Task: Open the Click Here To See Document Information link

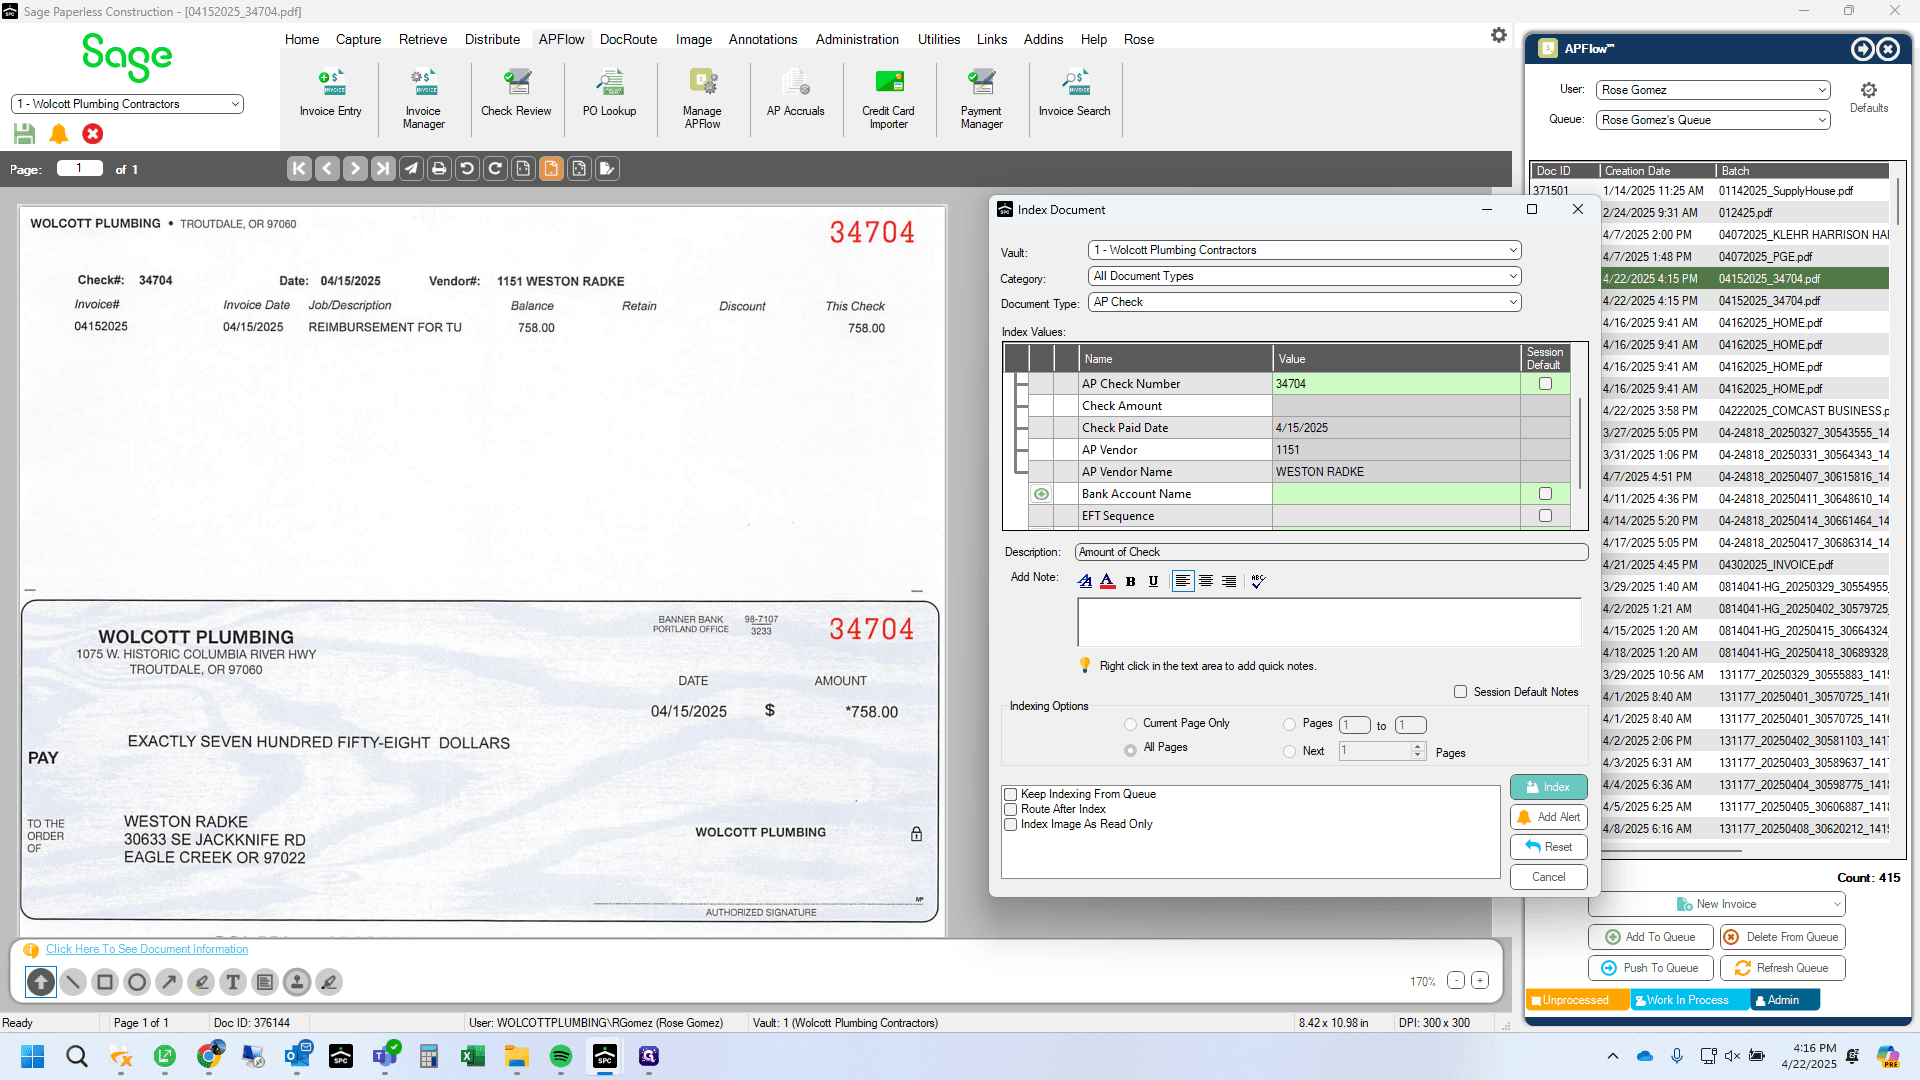Action: 147,950
